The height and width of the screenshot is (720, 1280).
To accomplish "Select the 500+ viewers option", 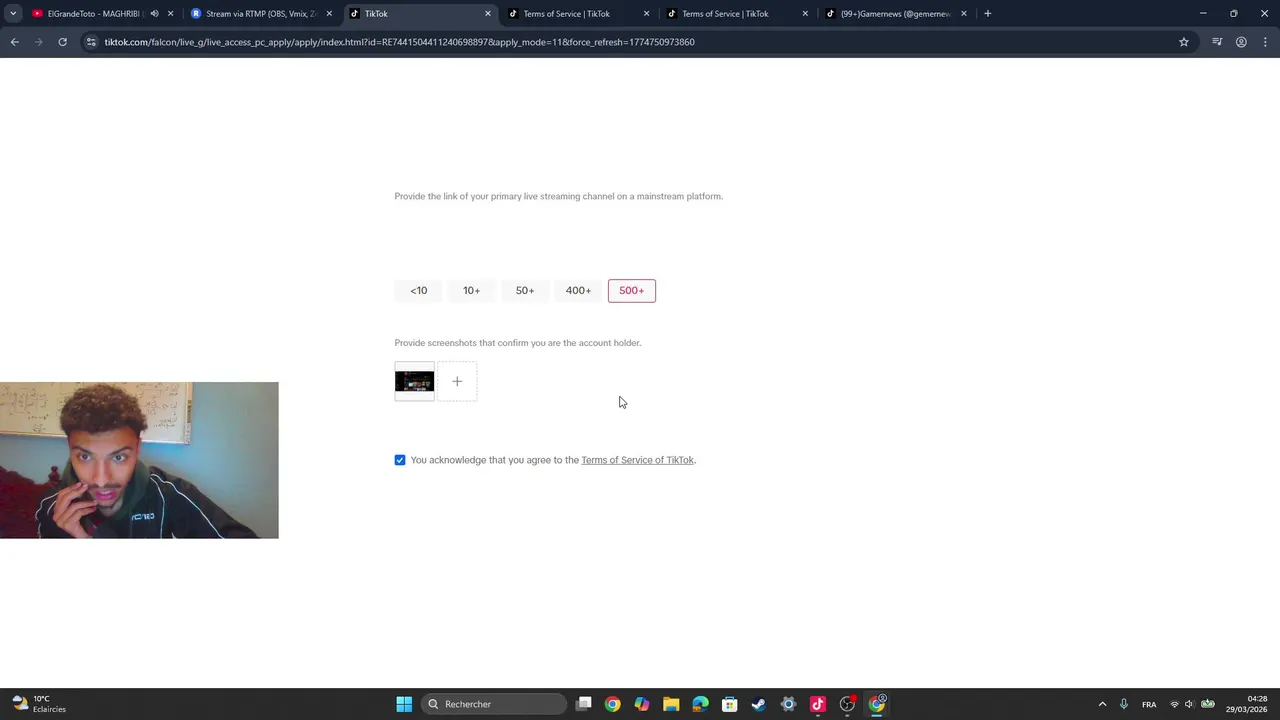I will pyautogui.click(x=632, y=291).
